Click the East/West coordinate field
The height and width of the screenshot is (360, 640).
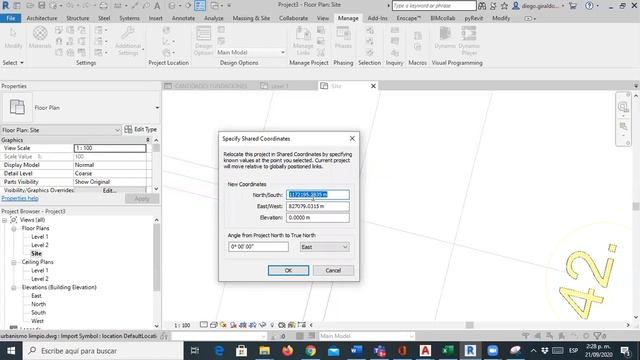[x=318, y=207]
